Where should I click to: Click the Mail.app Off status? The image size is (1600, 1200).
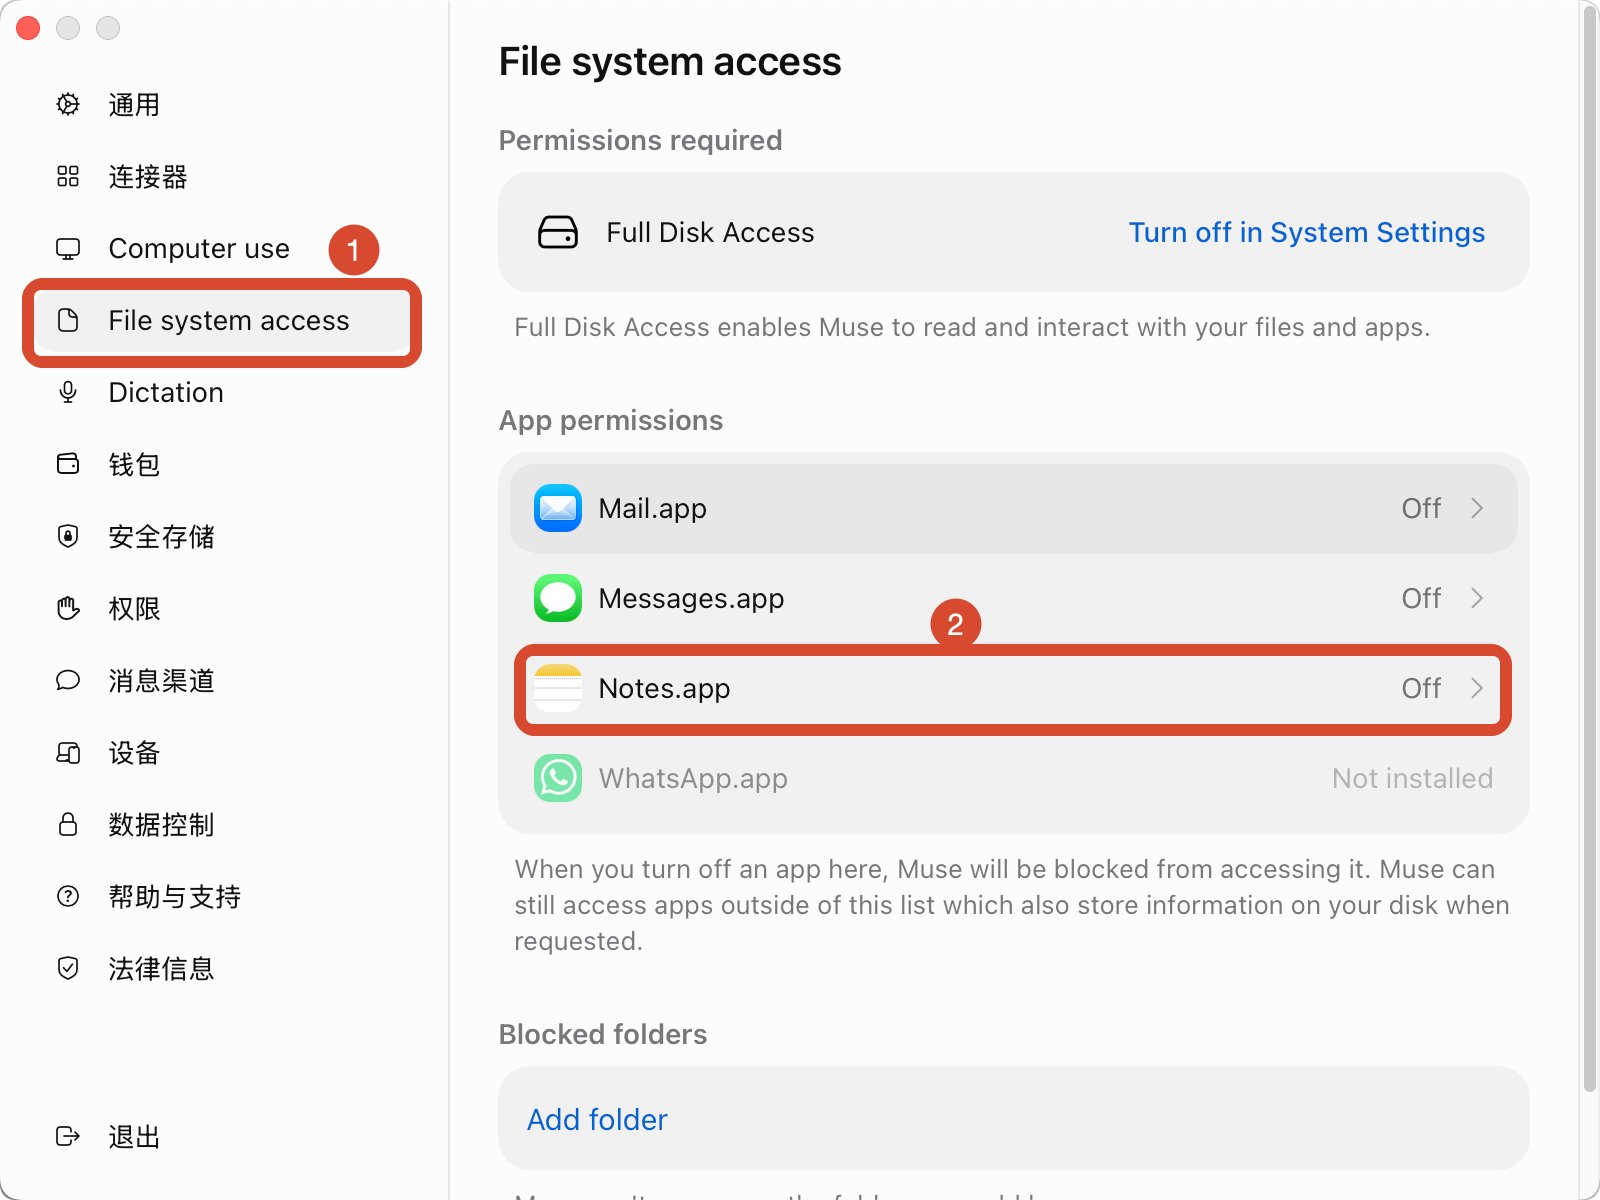point(1421,508)
